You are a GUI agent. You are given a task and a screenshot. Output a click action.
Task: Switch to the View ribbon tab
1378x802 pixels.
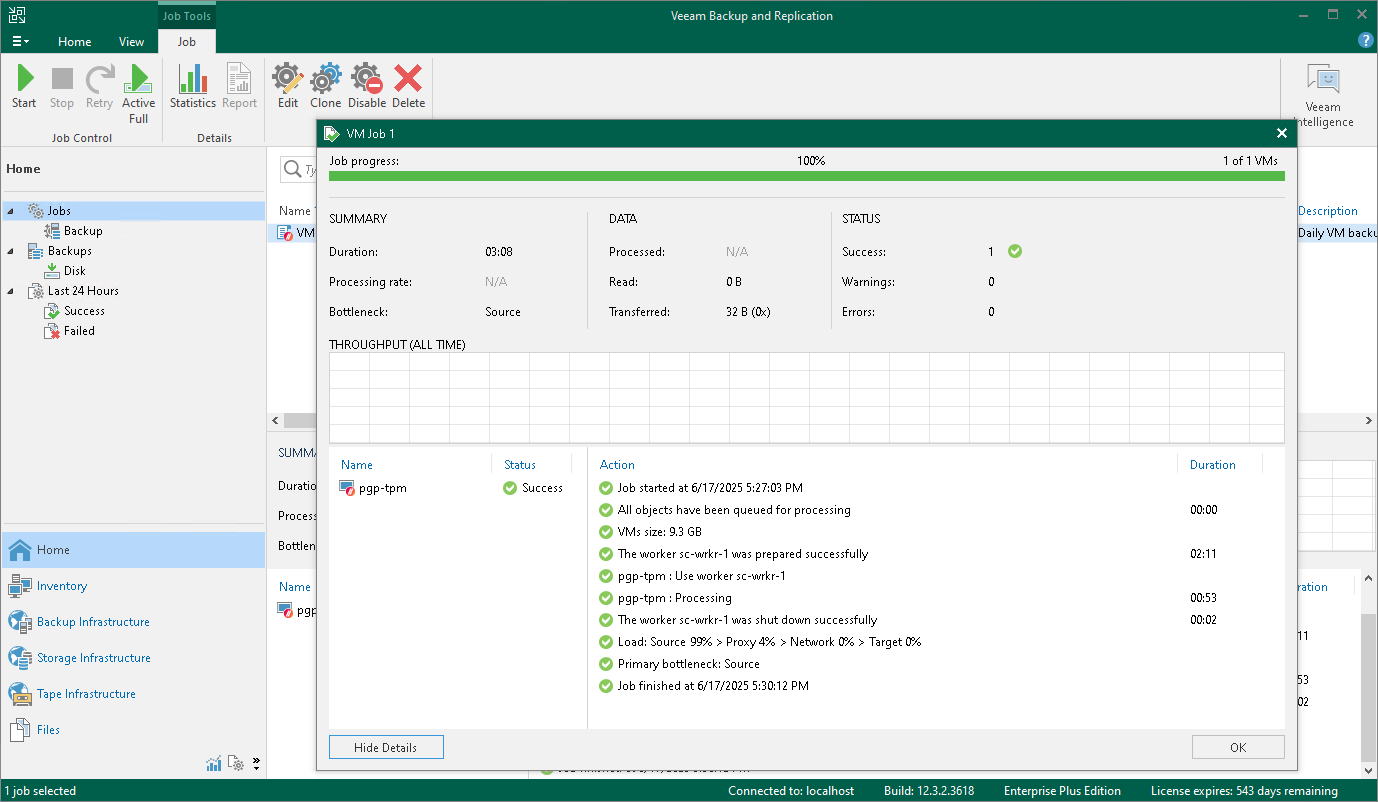click(x=131, y=42)
